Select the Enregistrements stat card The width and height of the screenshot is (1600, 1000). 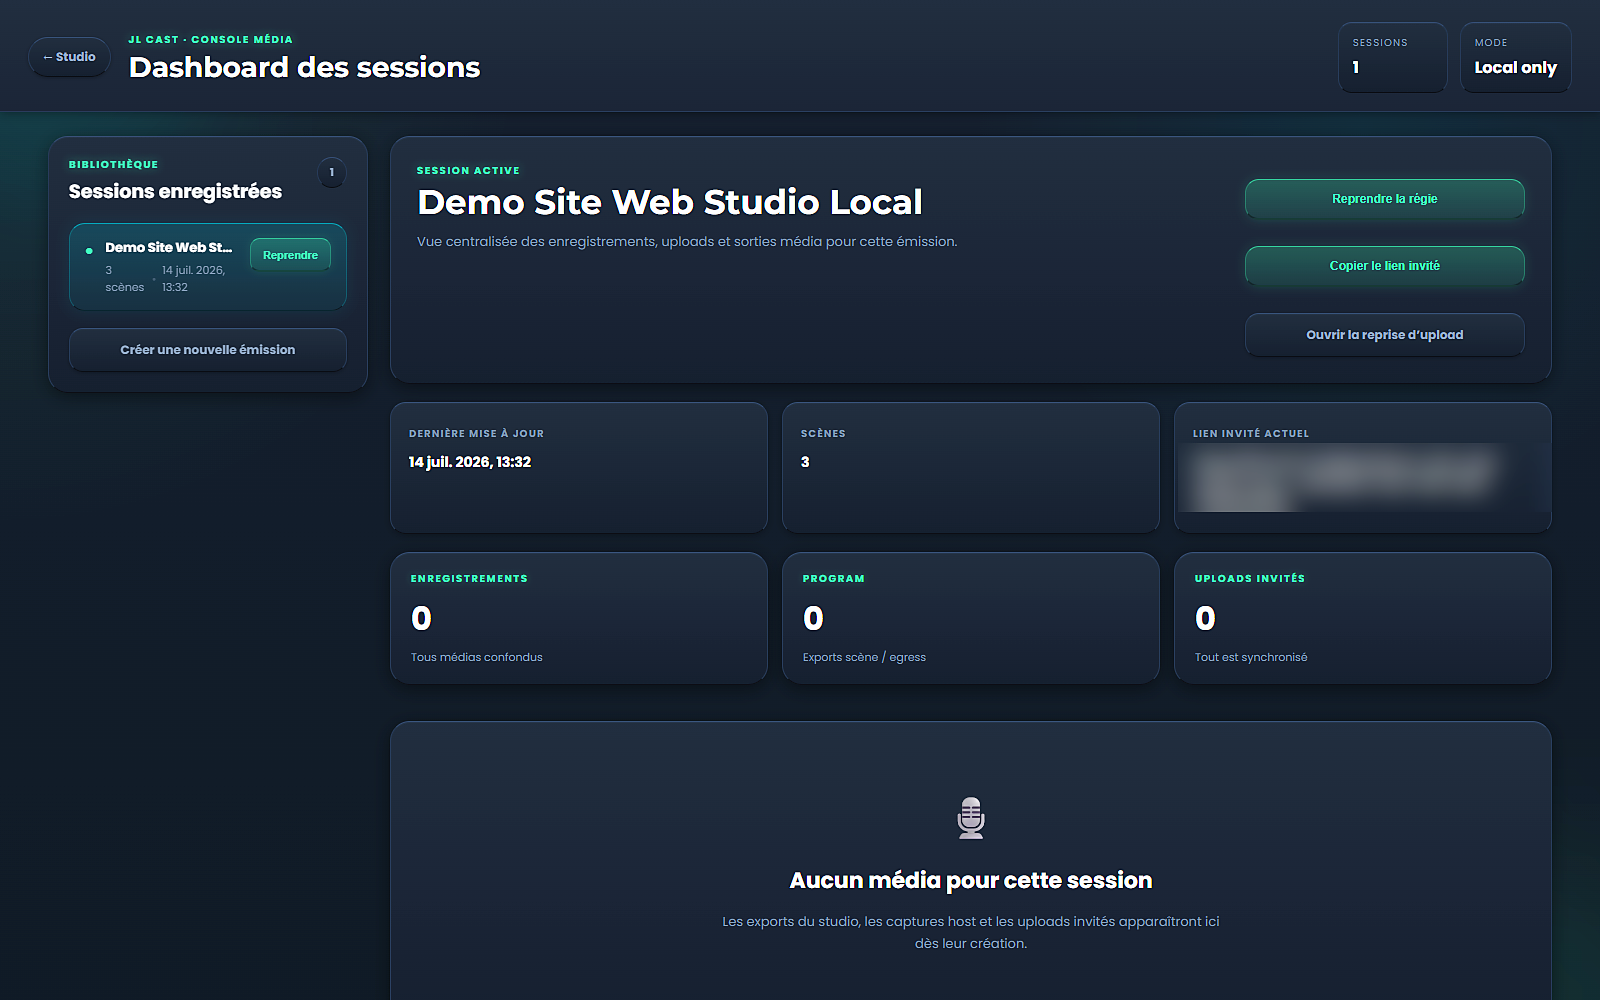pyautogui.click(x=579, y=618)
